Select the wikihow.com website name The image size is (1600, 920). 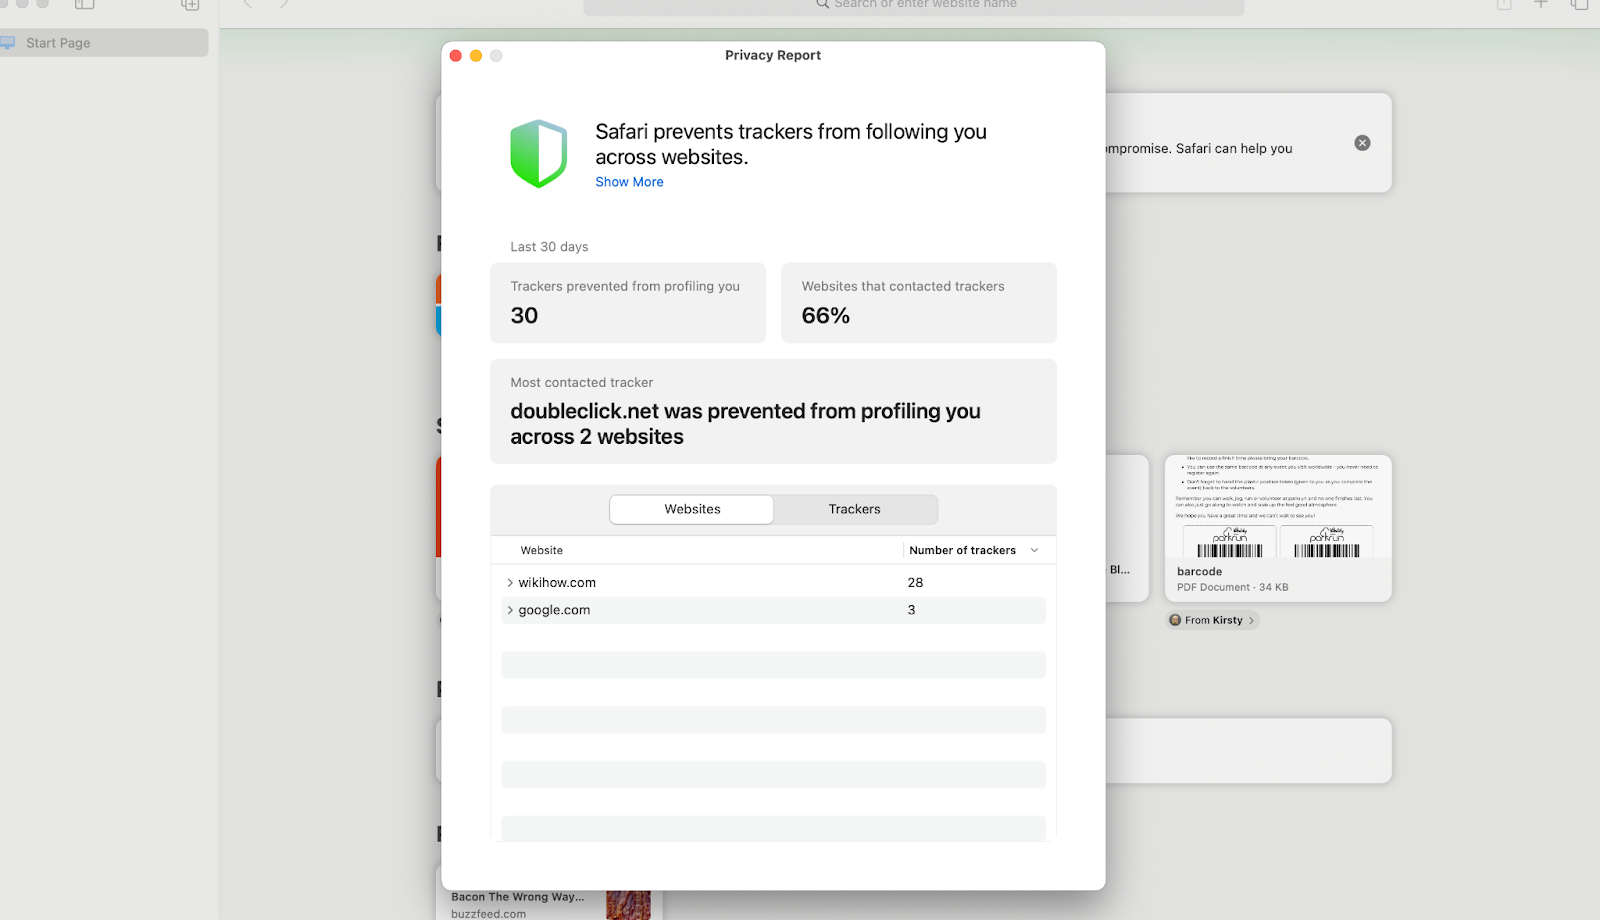pyautogui.click(x=557, y=583)
